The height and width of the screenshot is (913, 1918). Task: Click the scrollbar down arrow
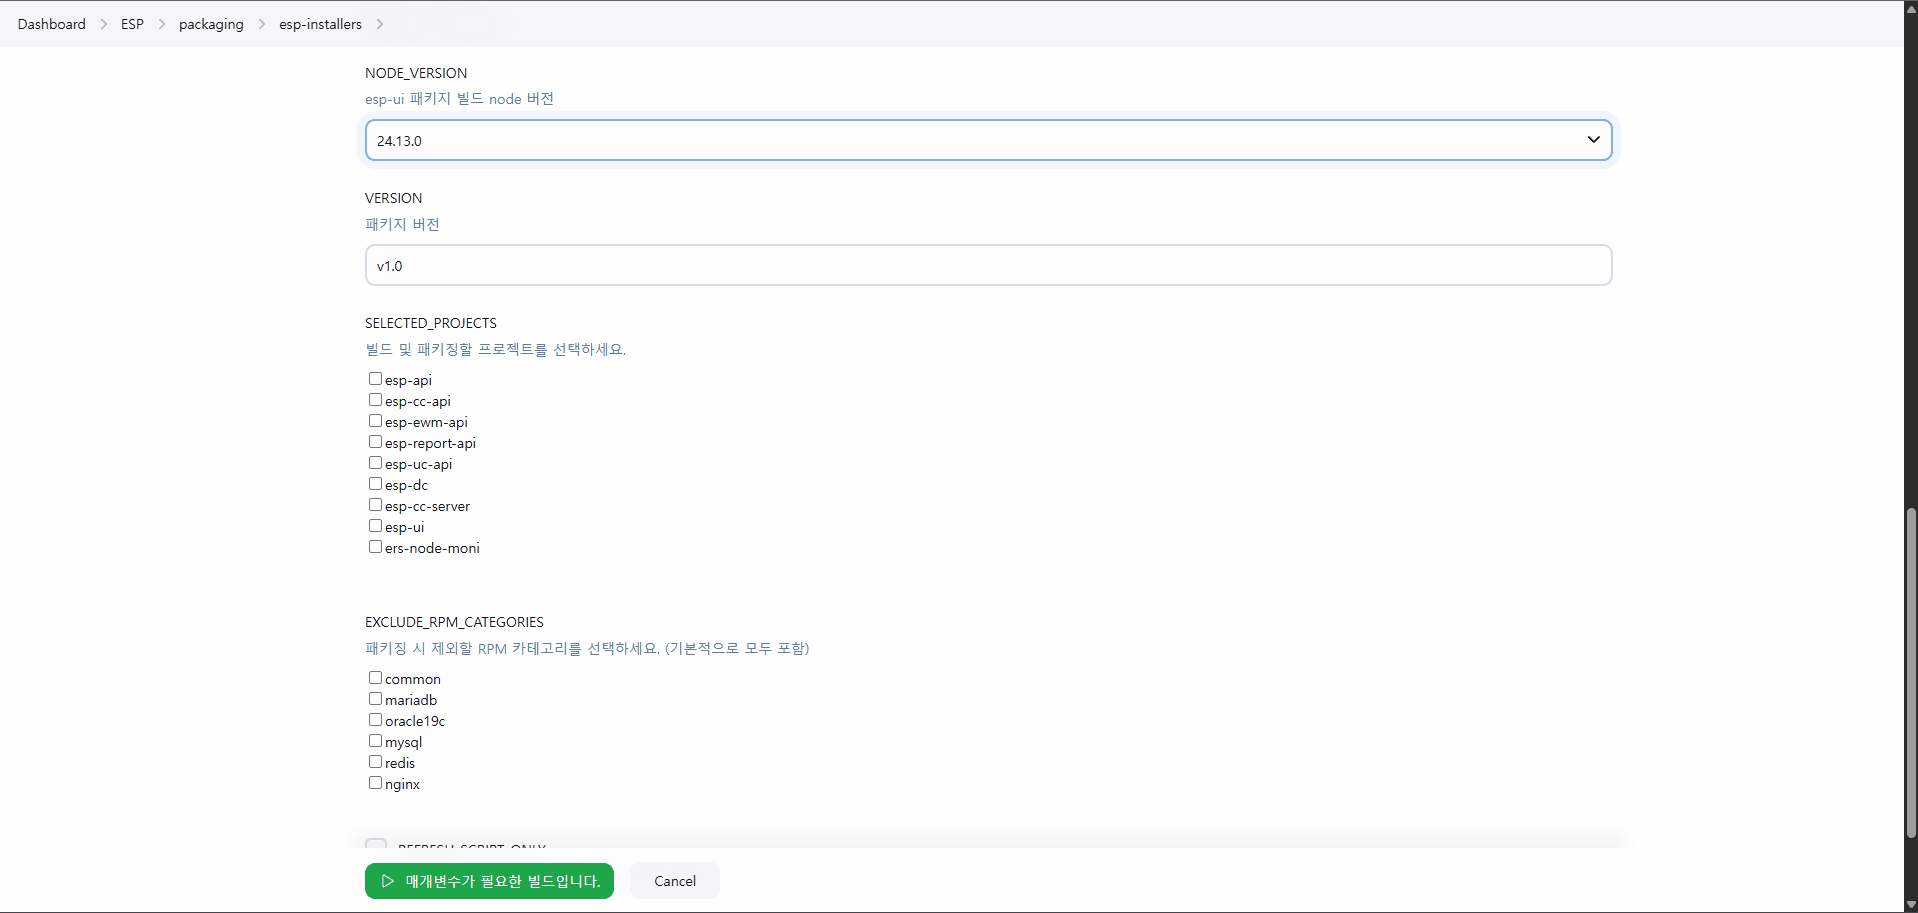1911,905
